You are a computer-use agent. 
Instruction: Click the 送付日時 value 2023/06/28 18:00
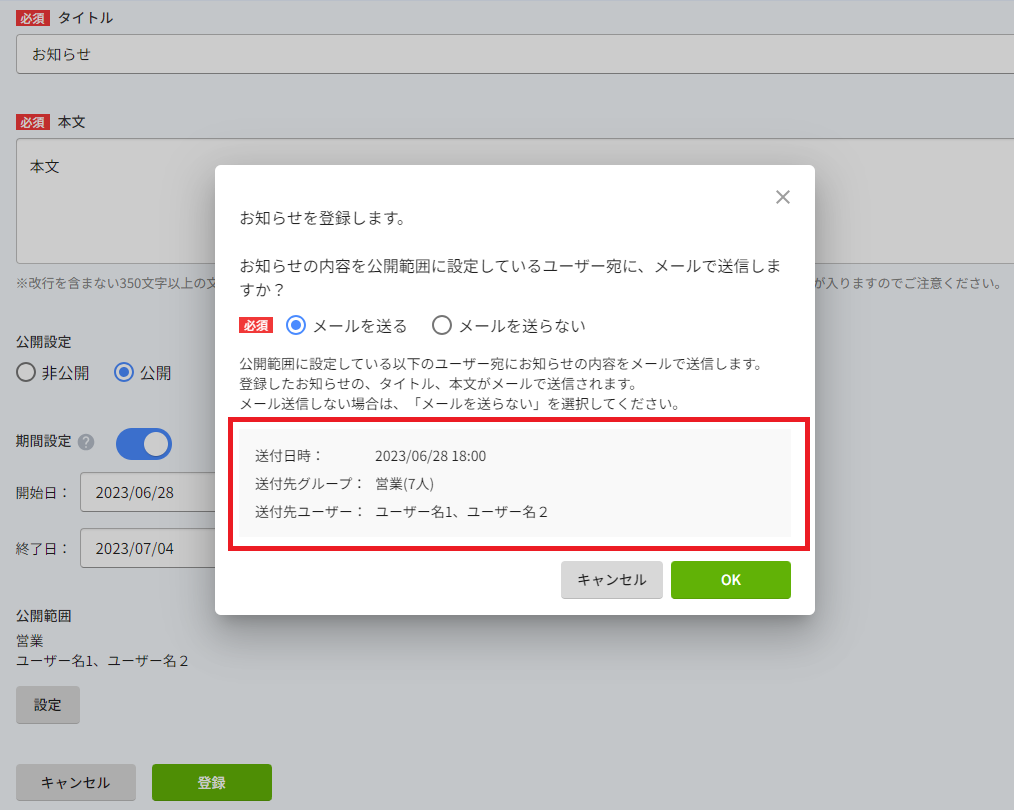point(431,456)
